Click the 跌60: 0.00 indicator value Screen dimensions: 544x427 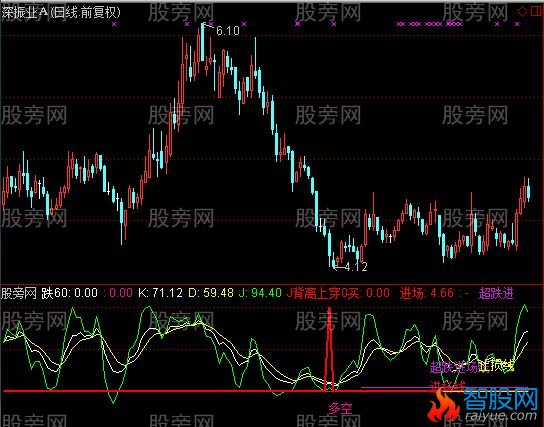pos(70,293)
